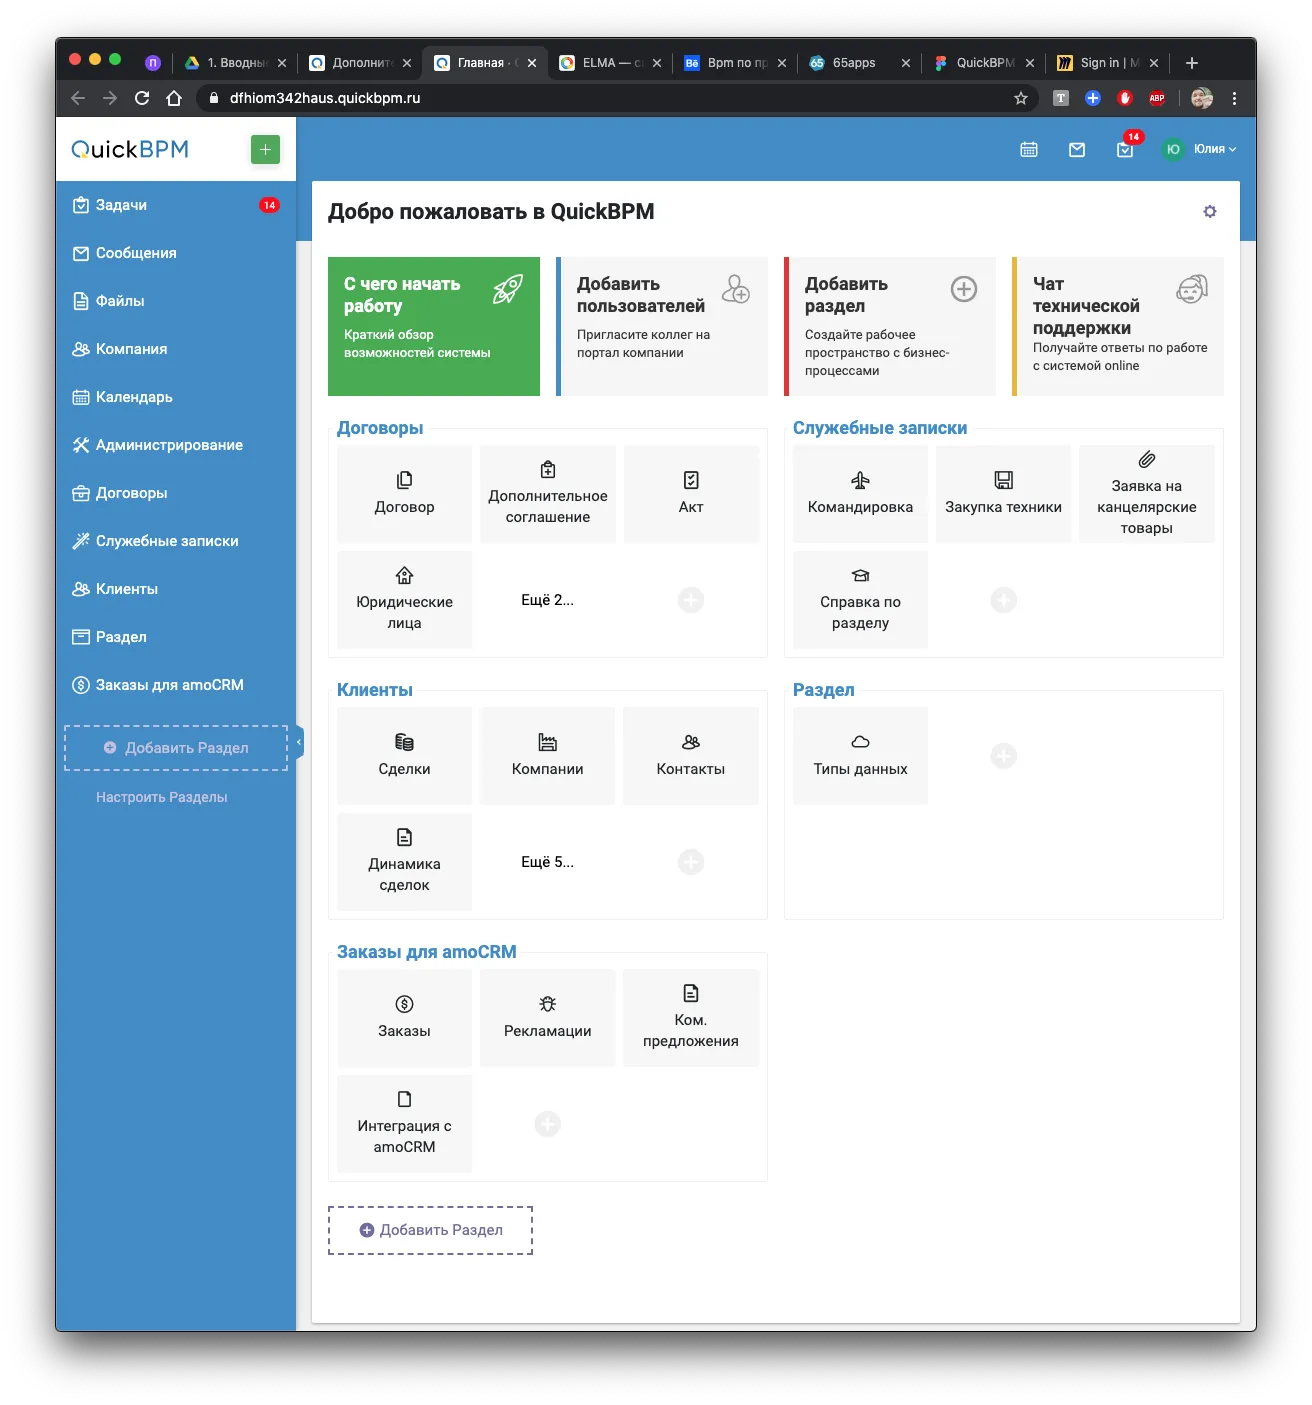Click the Настроить Разделы link
Viewport: 1312px width, 1405px height.
(161, 797)
